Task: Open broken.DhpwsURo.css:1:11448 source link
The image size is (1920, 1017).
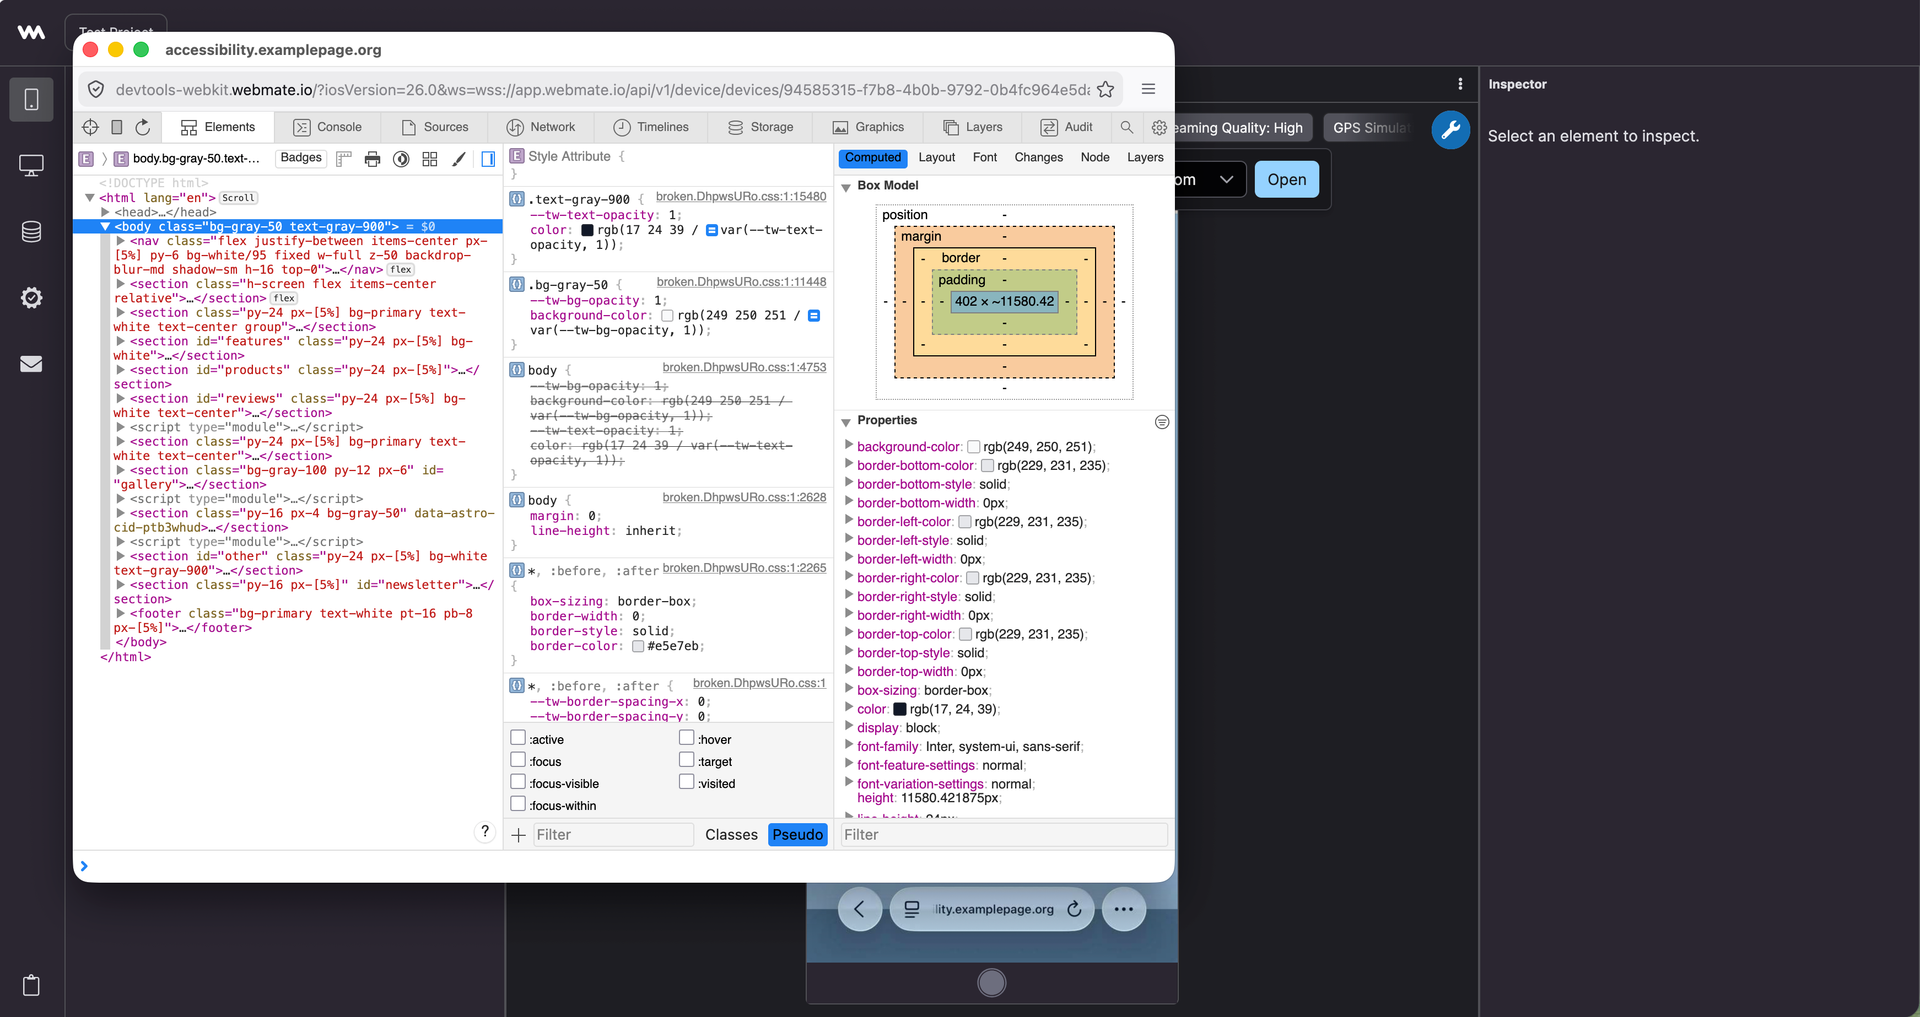Action: [x=741, y=283]
